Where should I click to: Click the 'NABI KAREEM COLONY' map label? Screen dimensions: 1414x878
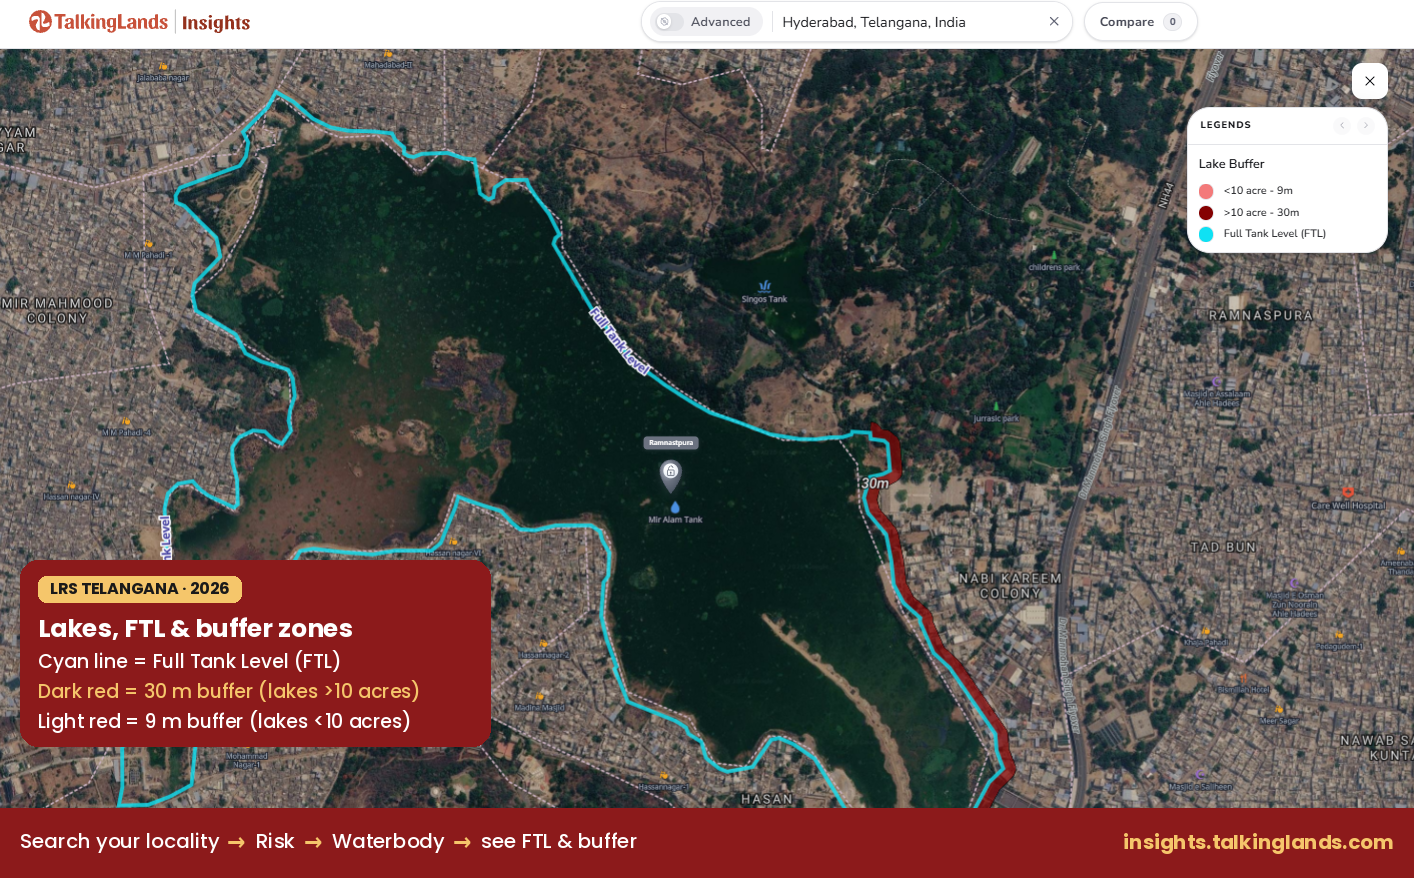click(x=1010, y=586)
